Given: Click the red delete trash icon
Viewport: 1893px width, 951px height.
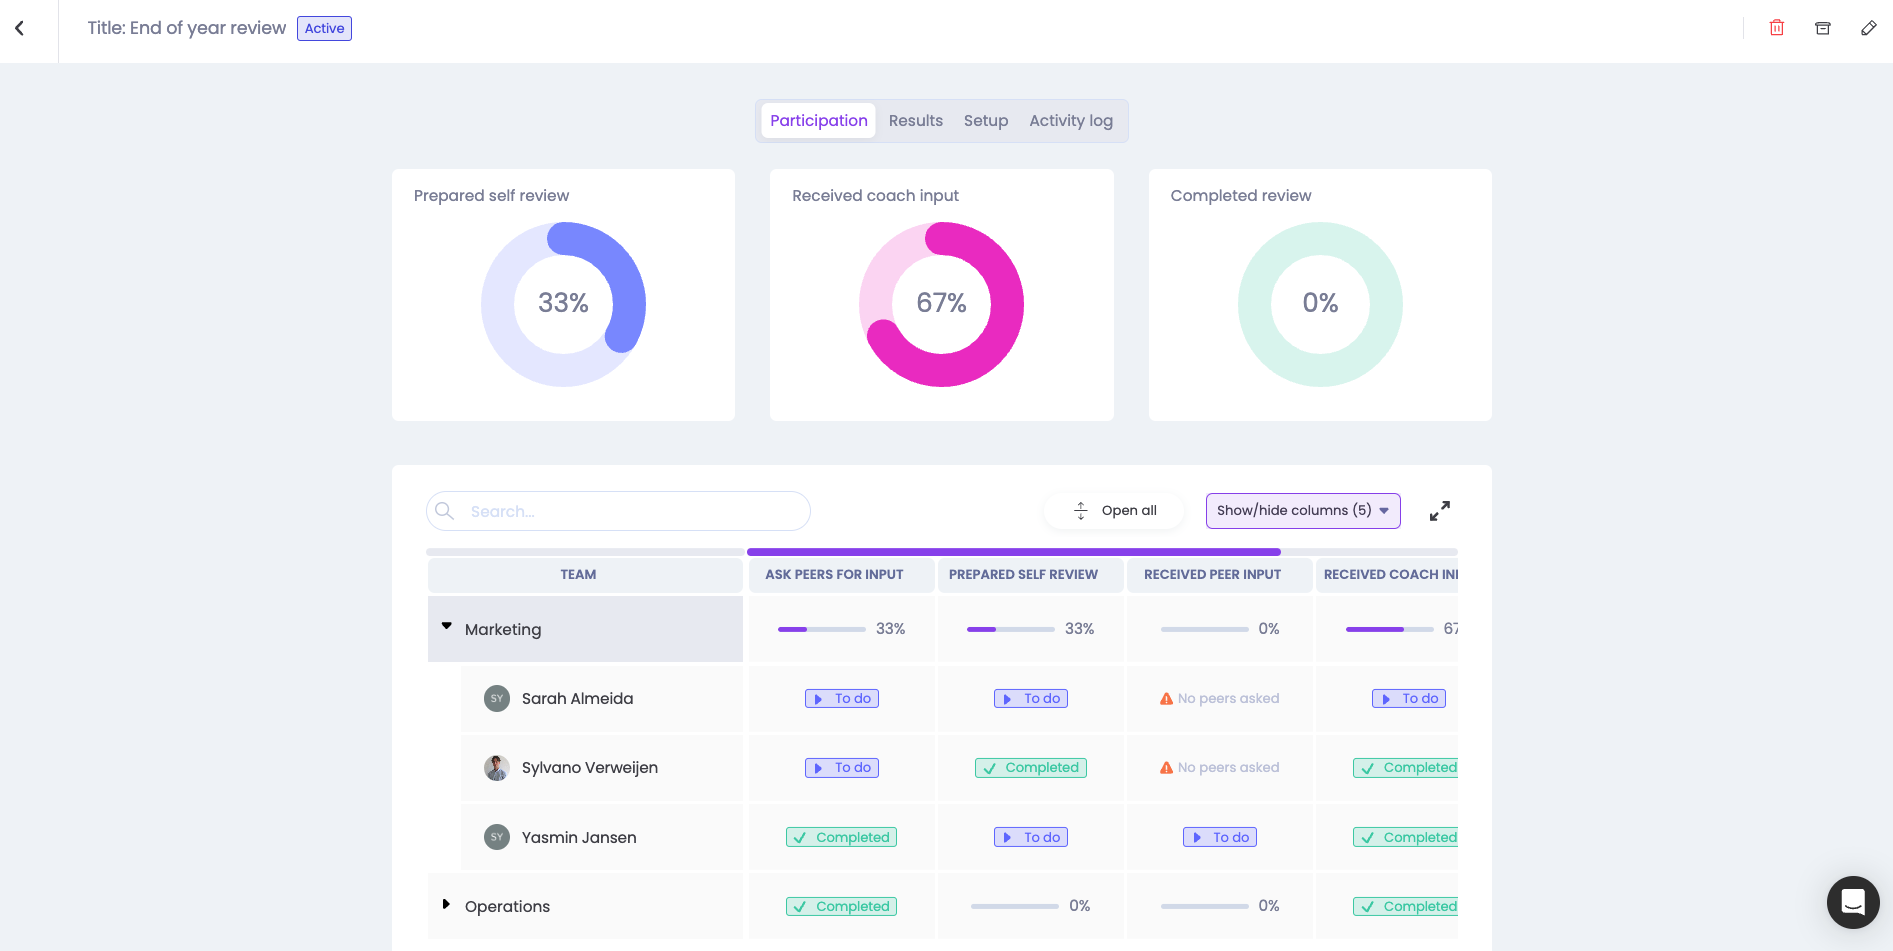Looking at the screenshot, I should click(x=1776, y=28).
